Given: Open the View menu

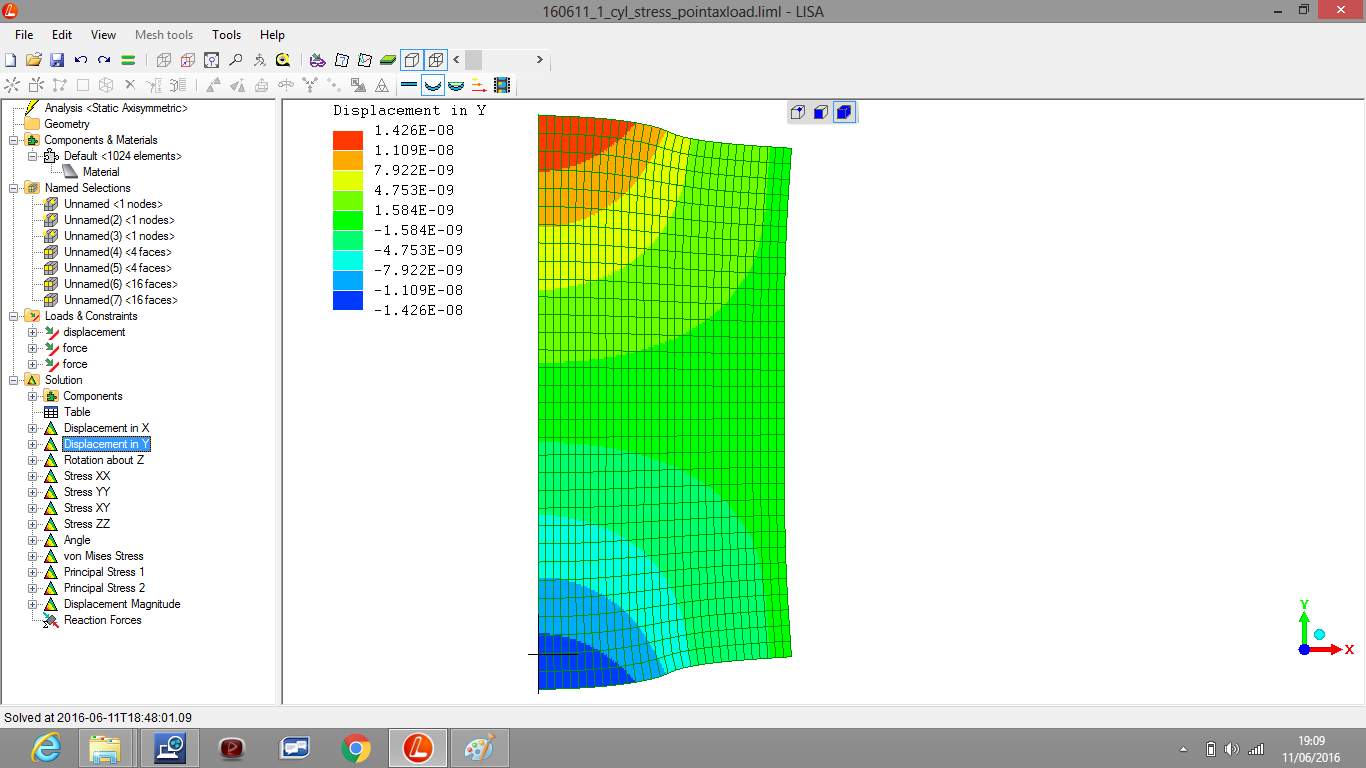Looking at the screenshot, I should (103, 35).
